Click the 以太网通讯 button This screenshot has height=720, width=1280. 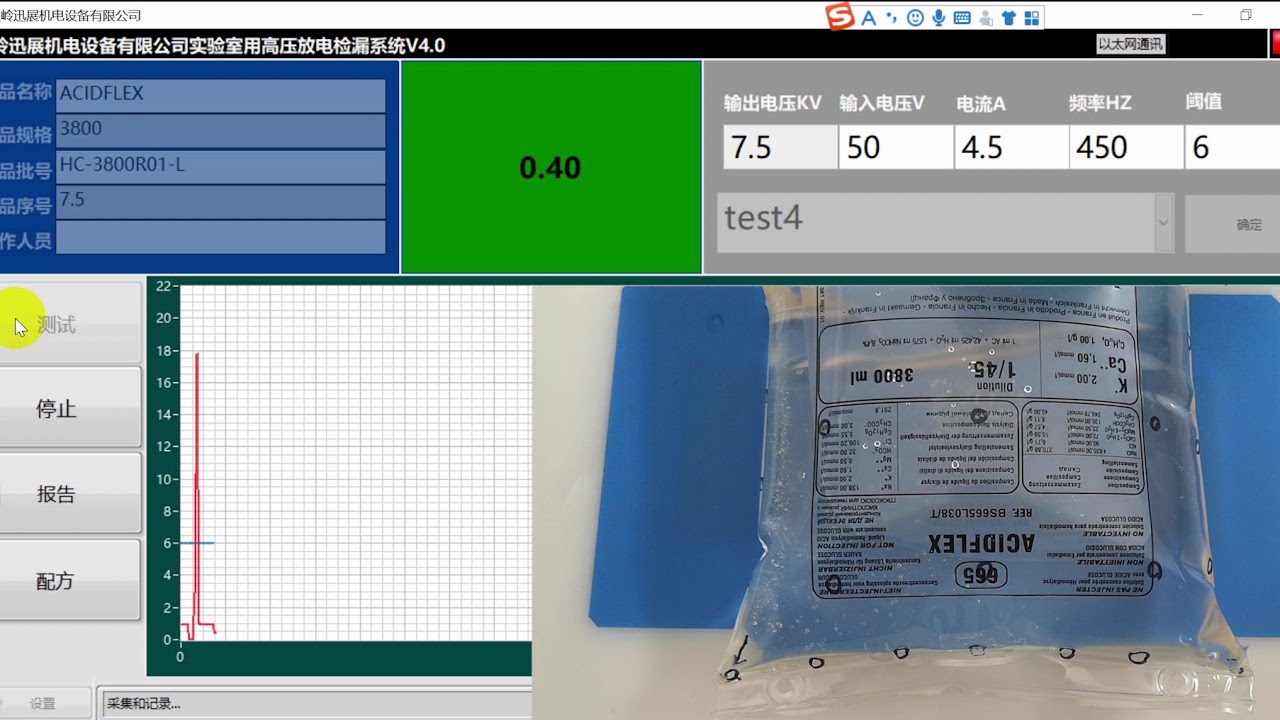tap(1131, 44)
